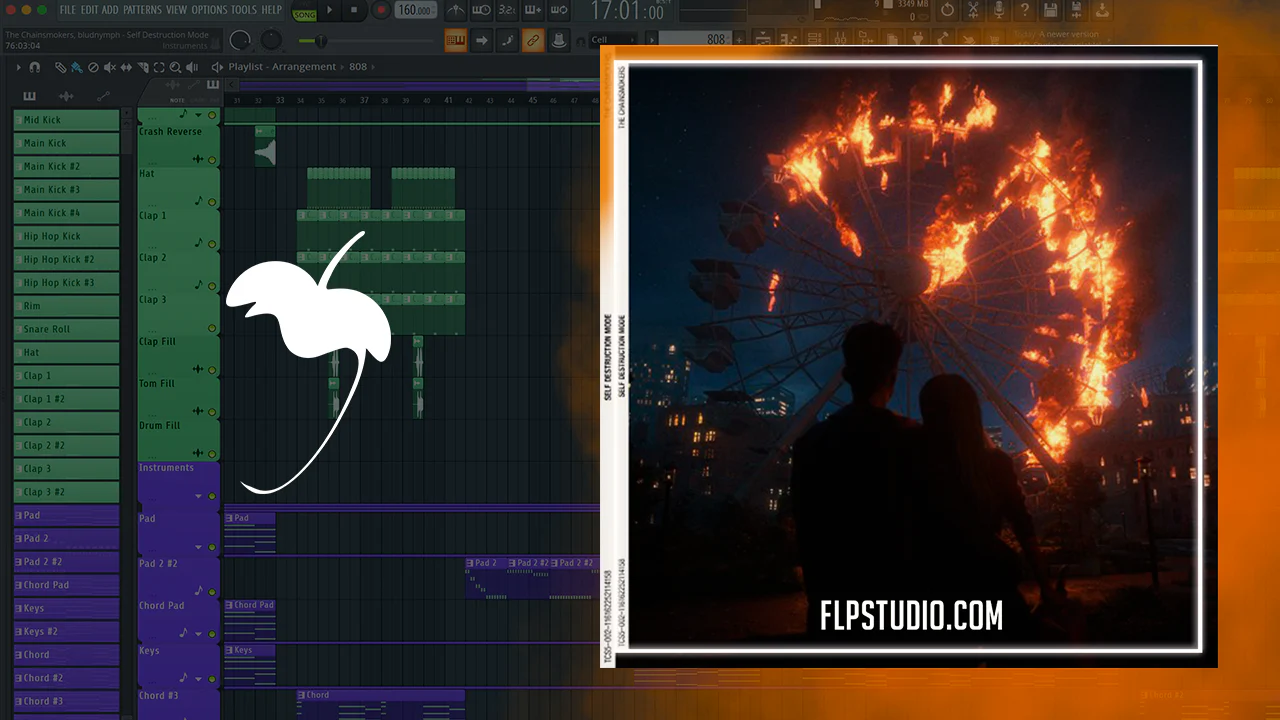Screen dimensions: 1280x720
Task: Open the FILE menu
Action: click(x=67, y=10)
